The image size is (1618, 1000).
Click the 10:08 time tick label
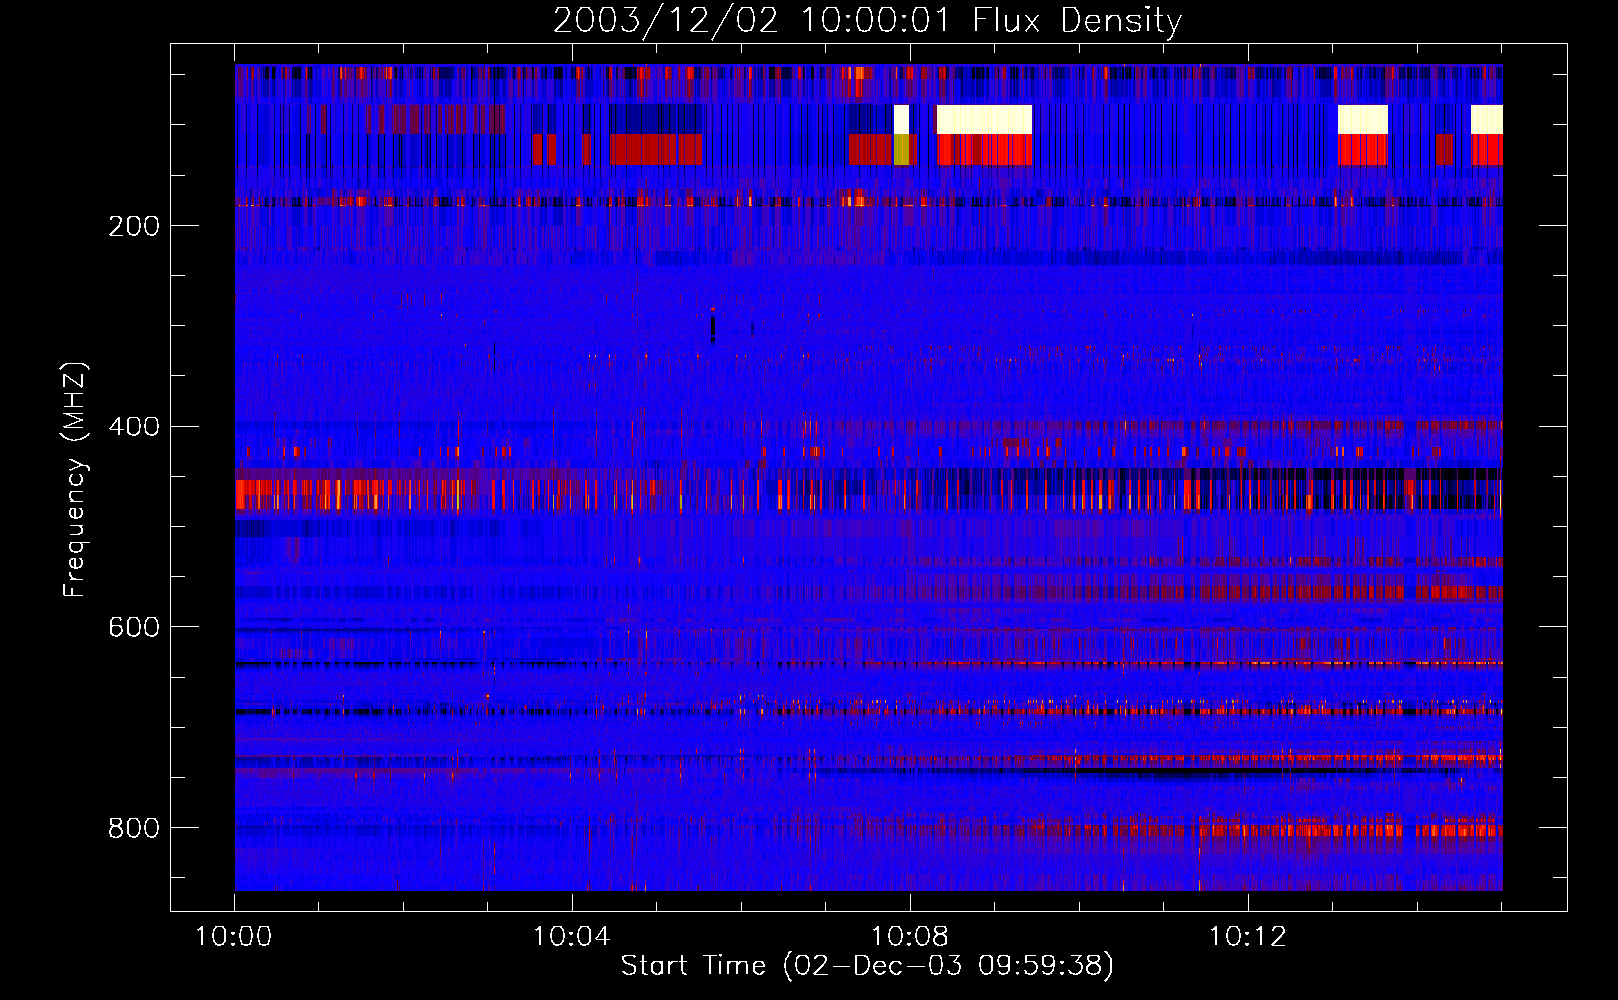pyautogui.click(x=909, y=937)
